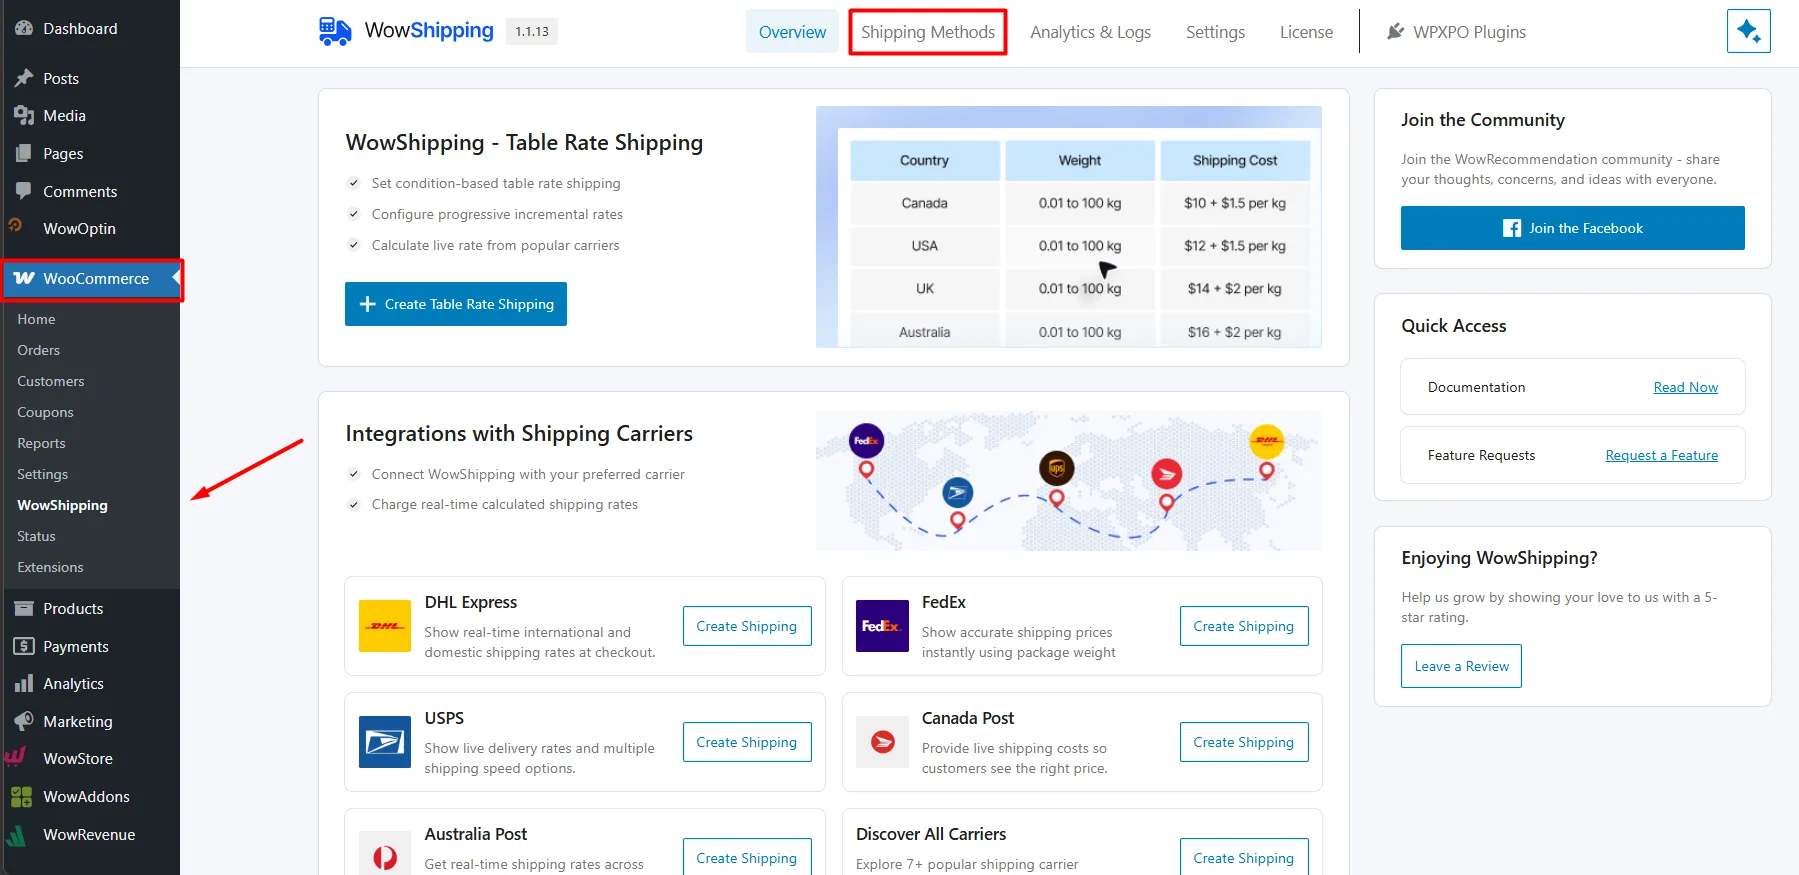Viewport: 1799px width, 875px height.
Task: Click the 1.1.13 version badge
Action: coord(532,32)
